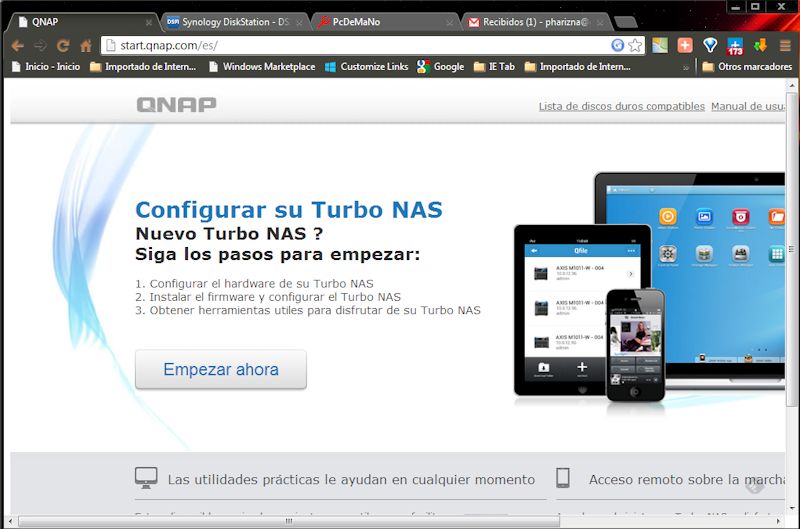Open the Inicio - Inicio bookmark
This screenshot has height=529, width=800.
(46, 67)
